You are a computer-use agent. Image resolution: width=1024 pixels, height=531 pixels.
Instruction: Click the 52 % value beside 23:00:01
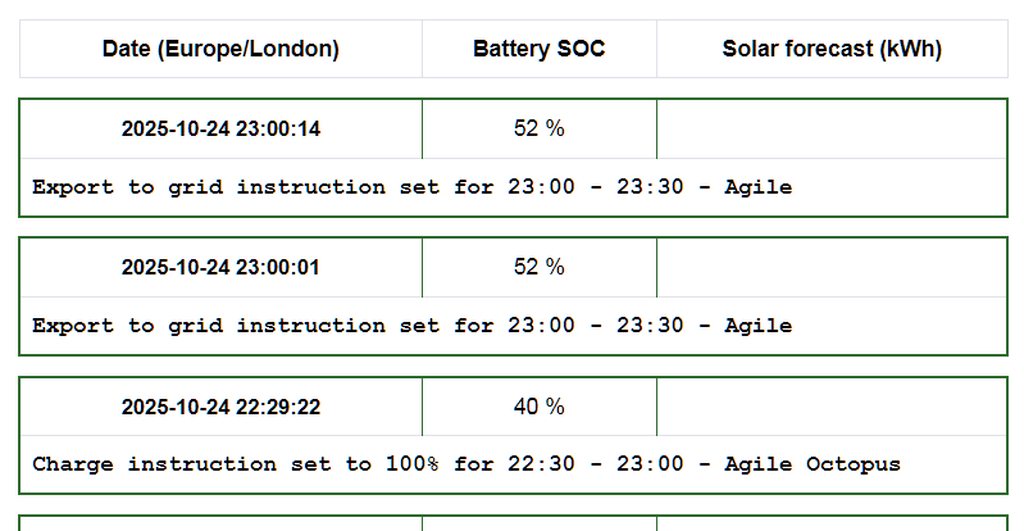pyautogui.click(x=539, y=267)
